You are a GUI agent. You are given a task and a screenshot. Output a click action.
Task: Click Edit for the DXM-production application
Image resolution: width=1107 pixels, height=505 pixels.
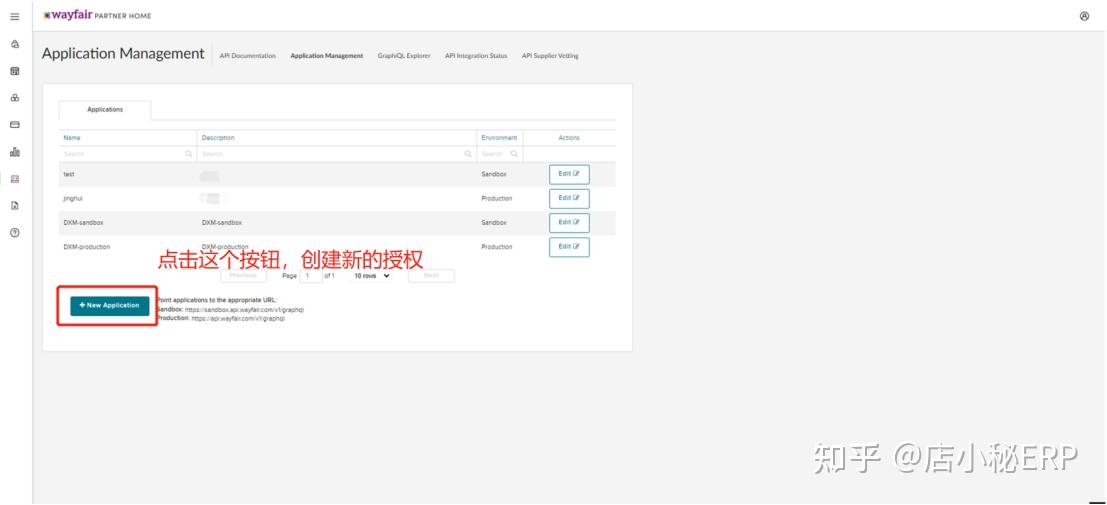pos(569,247)
